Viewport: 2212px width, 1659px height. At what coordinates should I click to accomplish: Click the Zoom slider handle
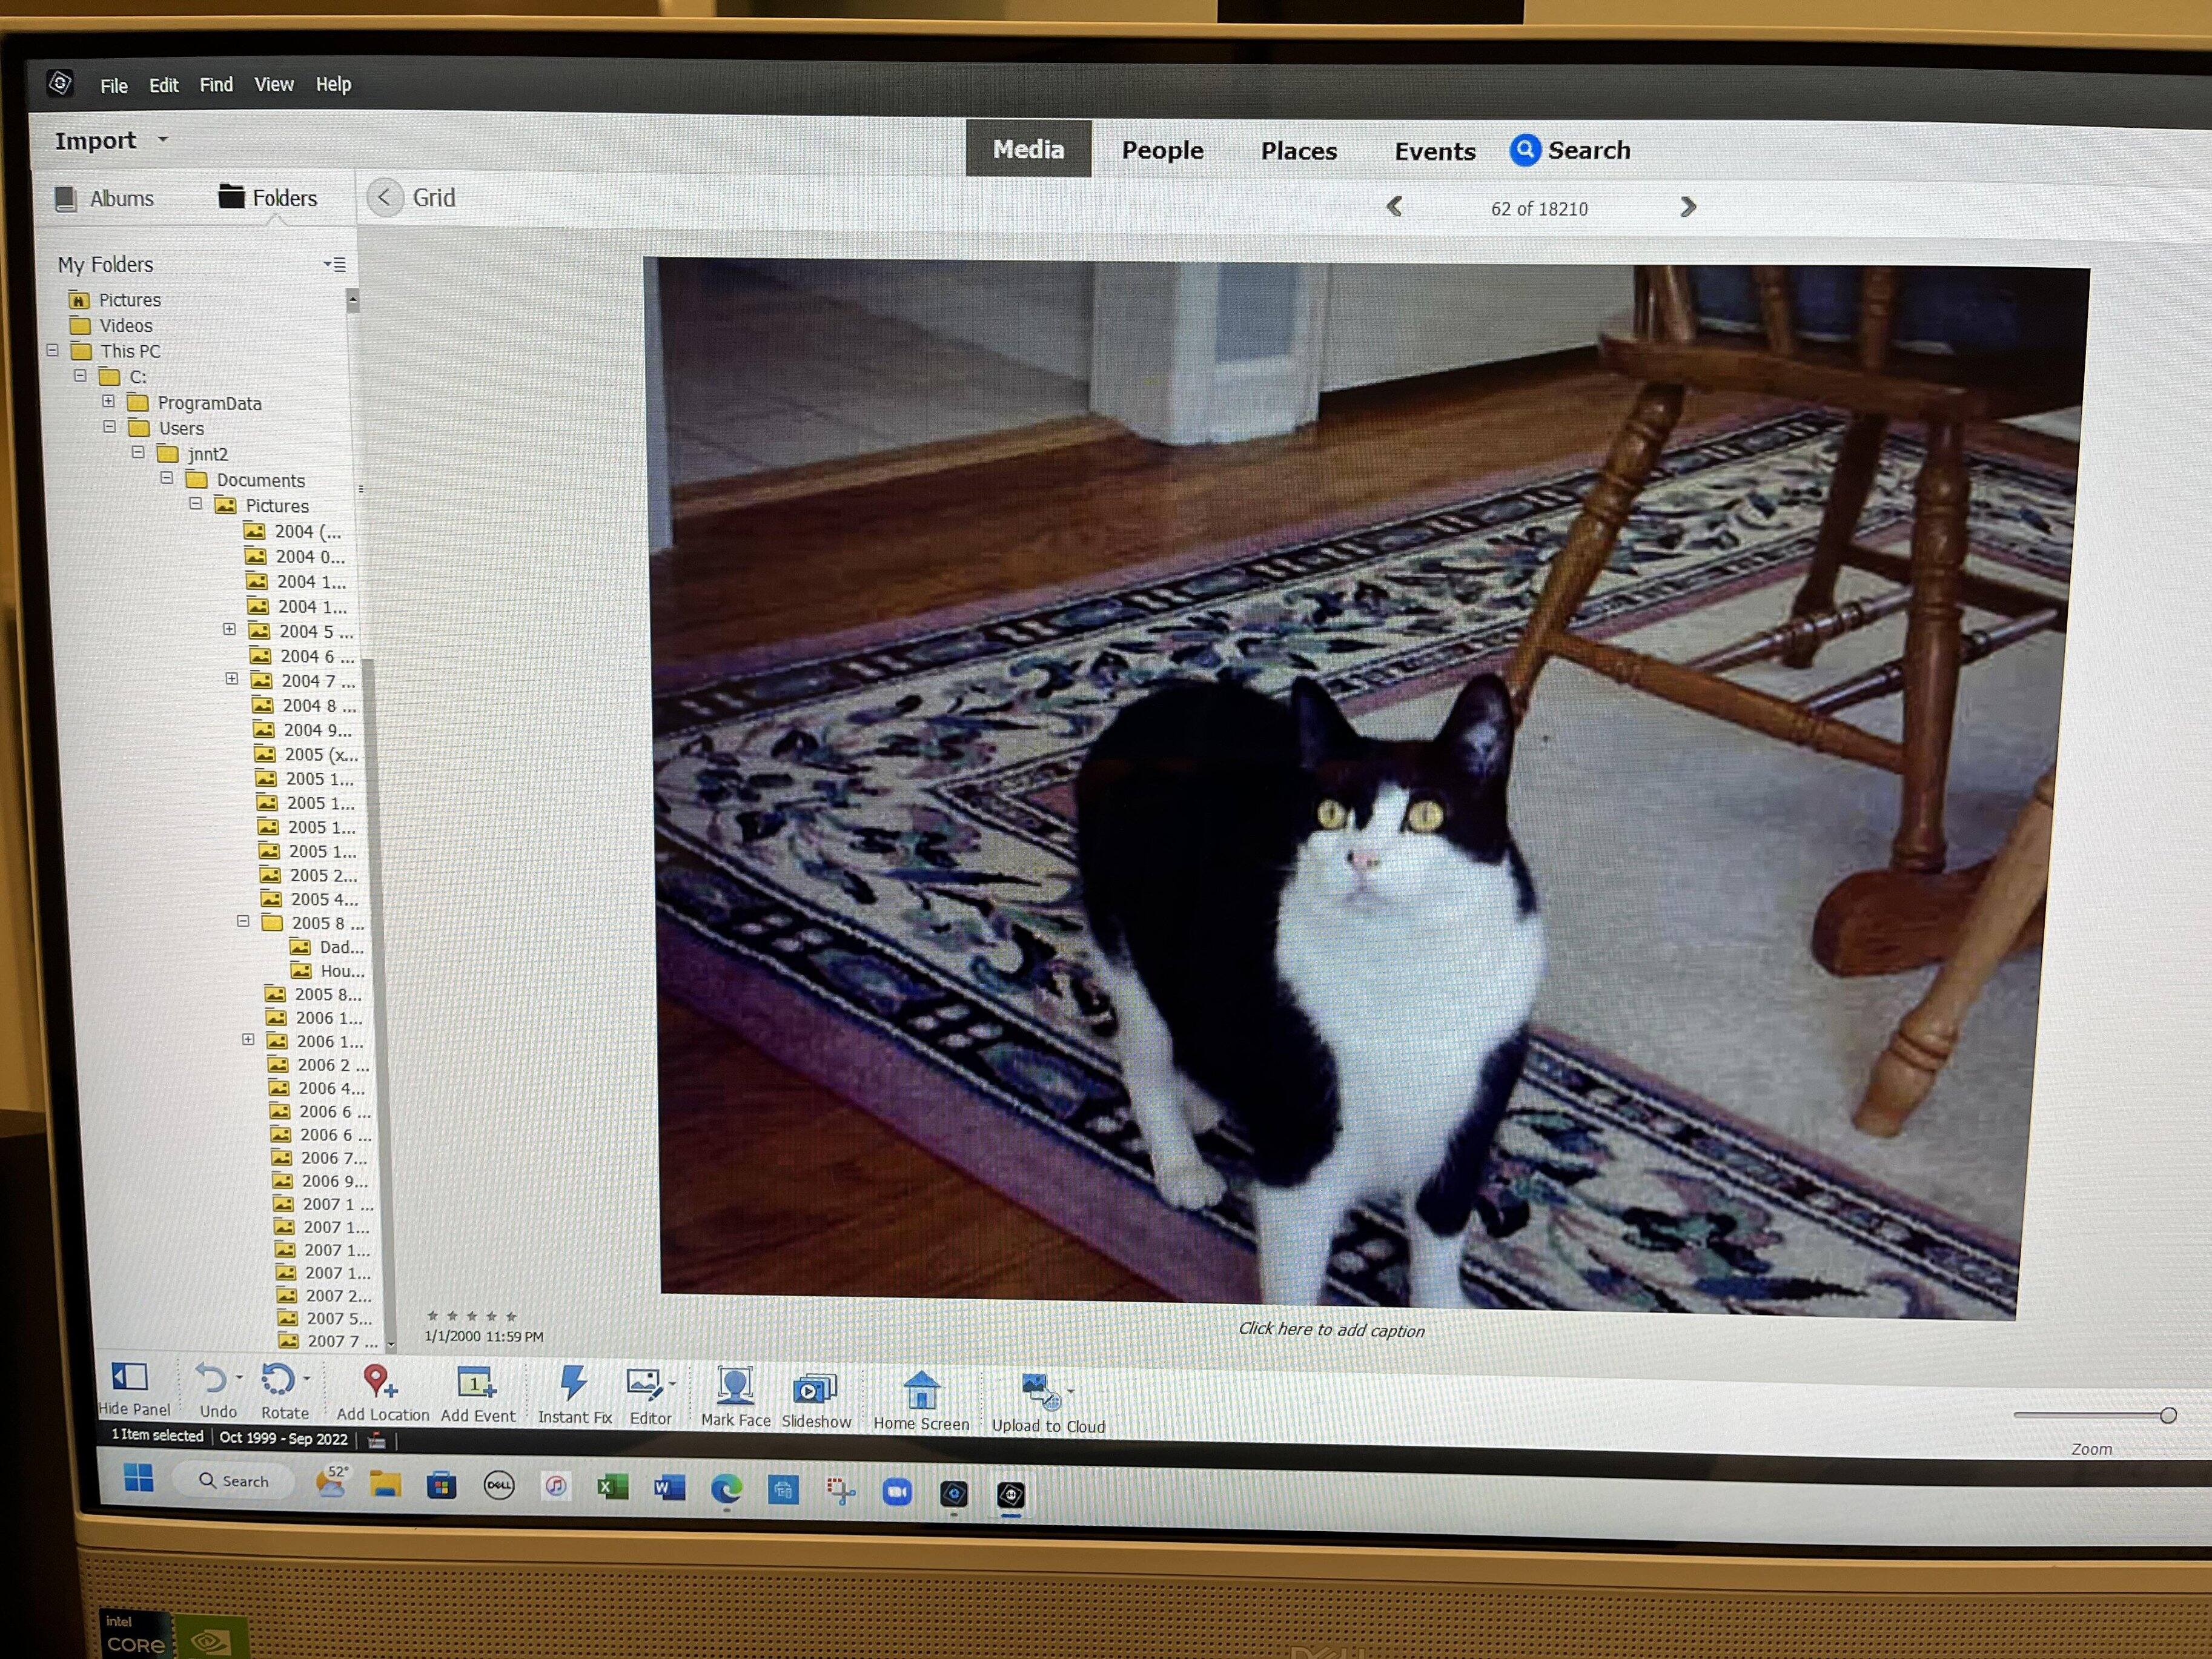2168,1415
